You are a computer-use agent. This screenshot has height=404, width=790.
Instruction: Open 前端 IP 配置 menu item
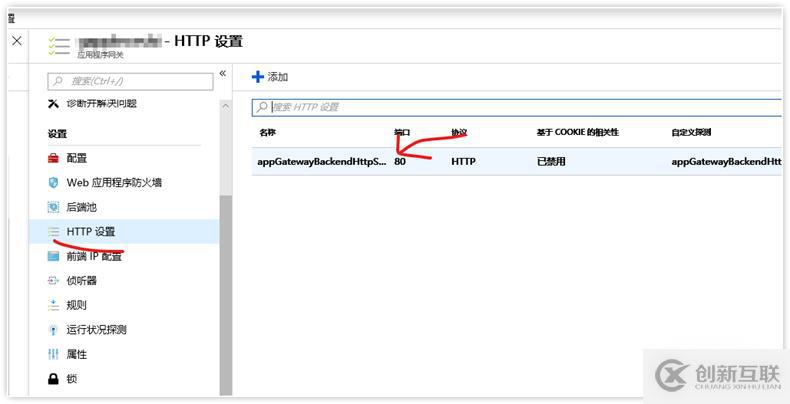(x=94, y=256)
